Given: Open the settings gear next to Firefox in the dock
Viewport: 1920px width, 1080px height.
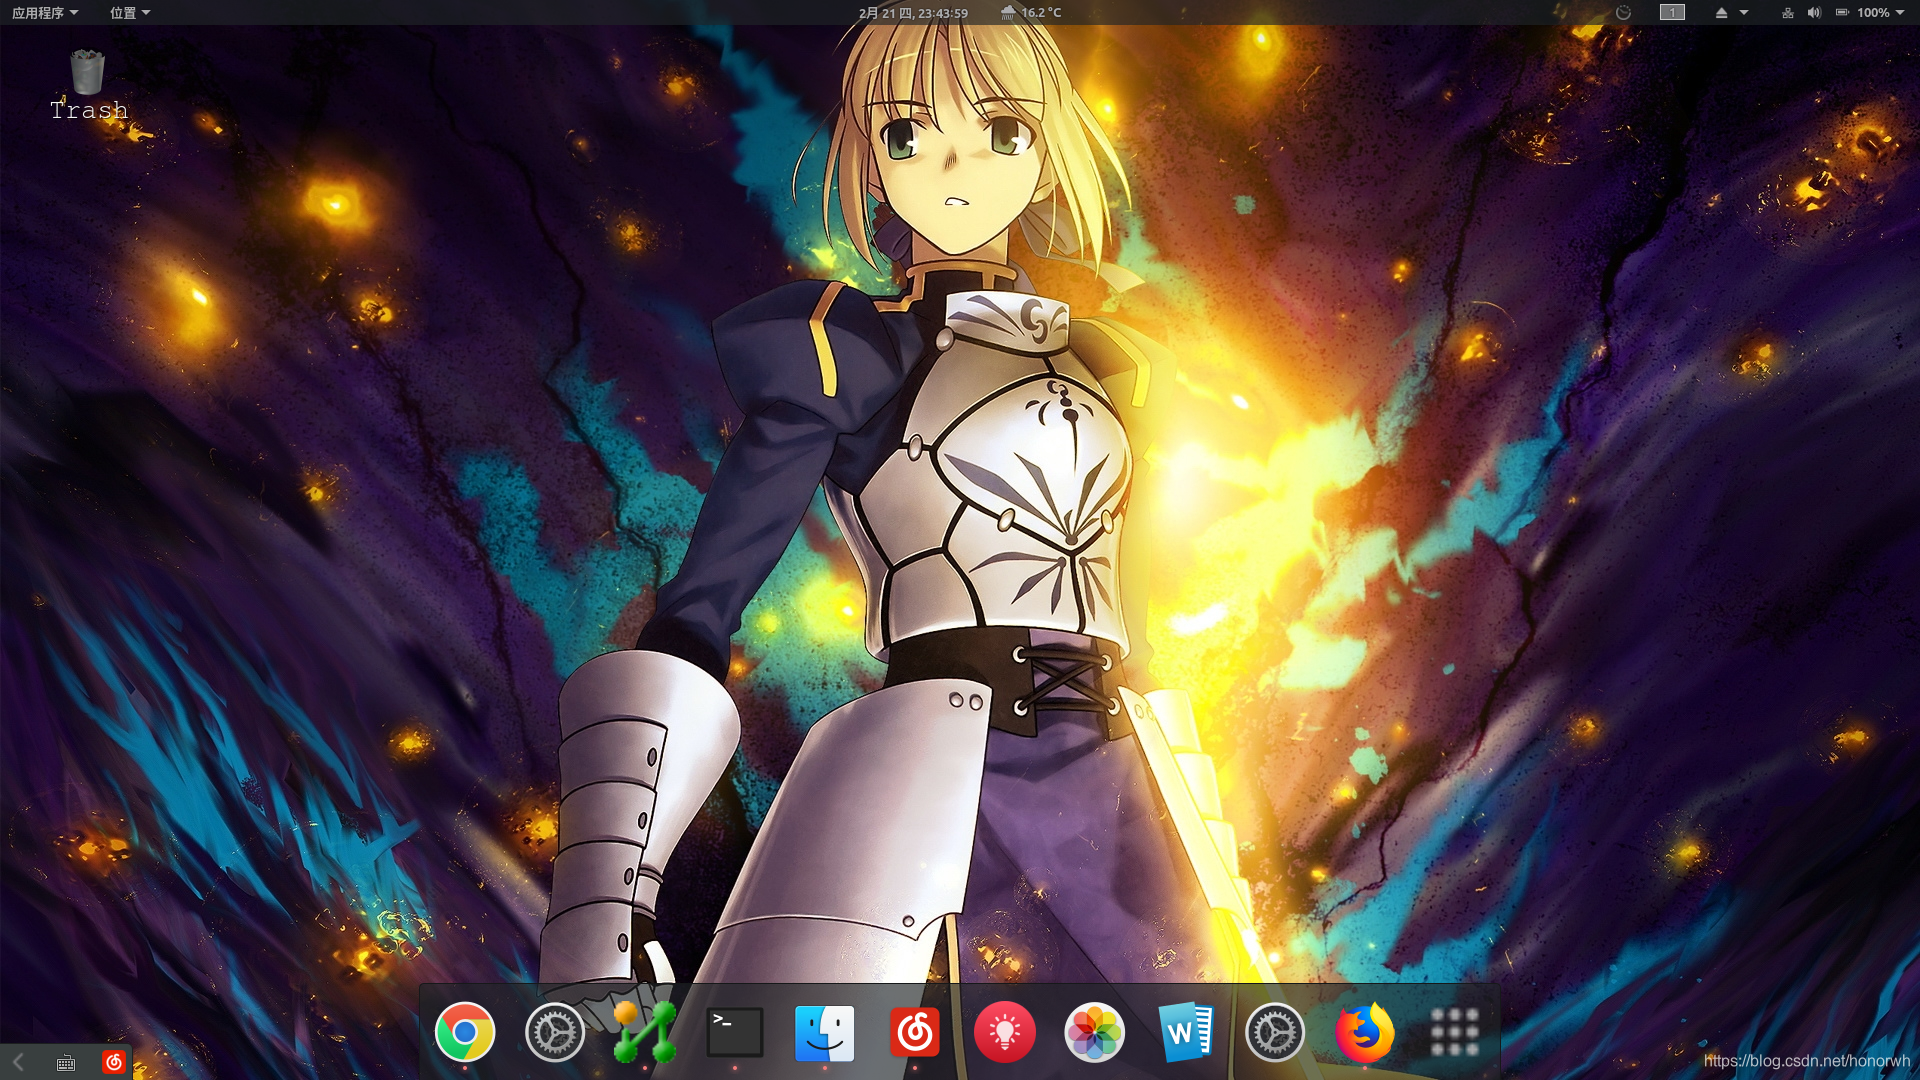Looking at the screenshot, I should 1275,1032.
